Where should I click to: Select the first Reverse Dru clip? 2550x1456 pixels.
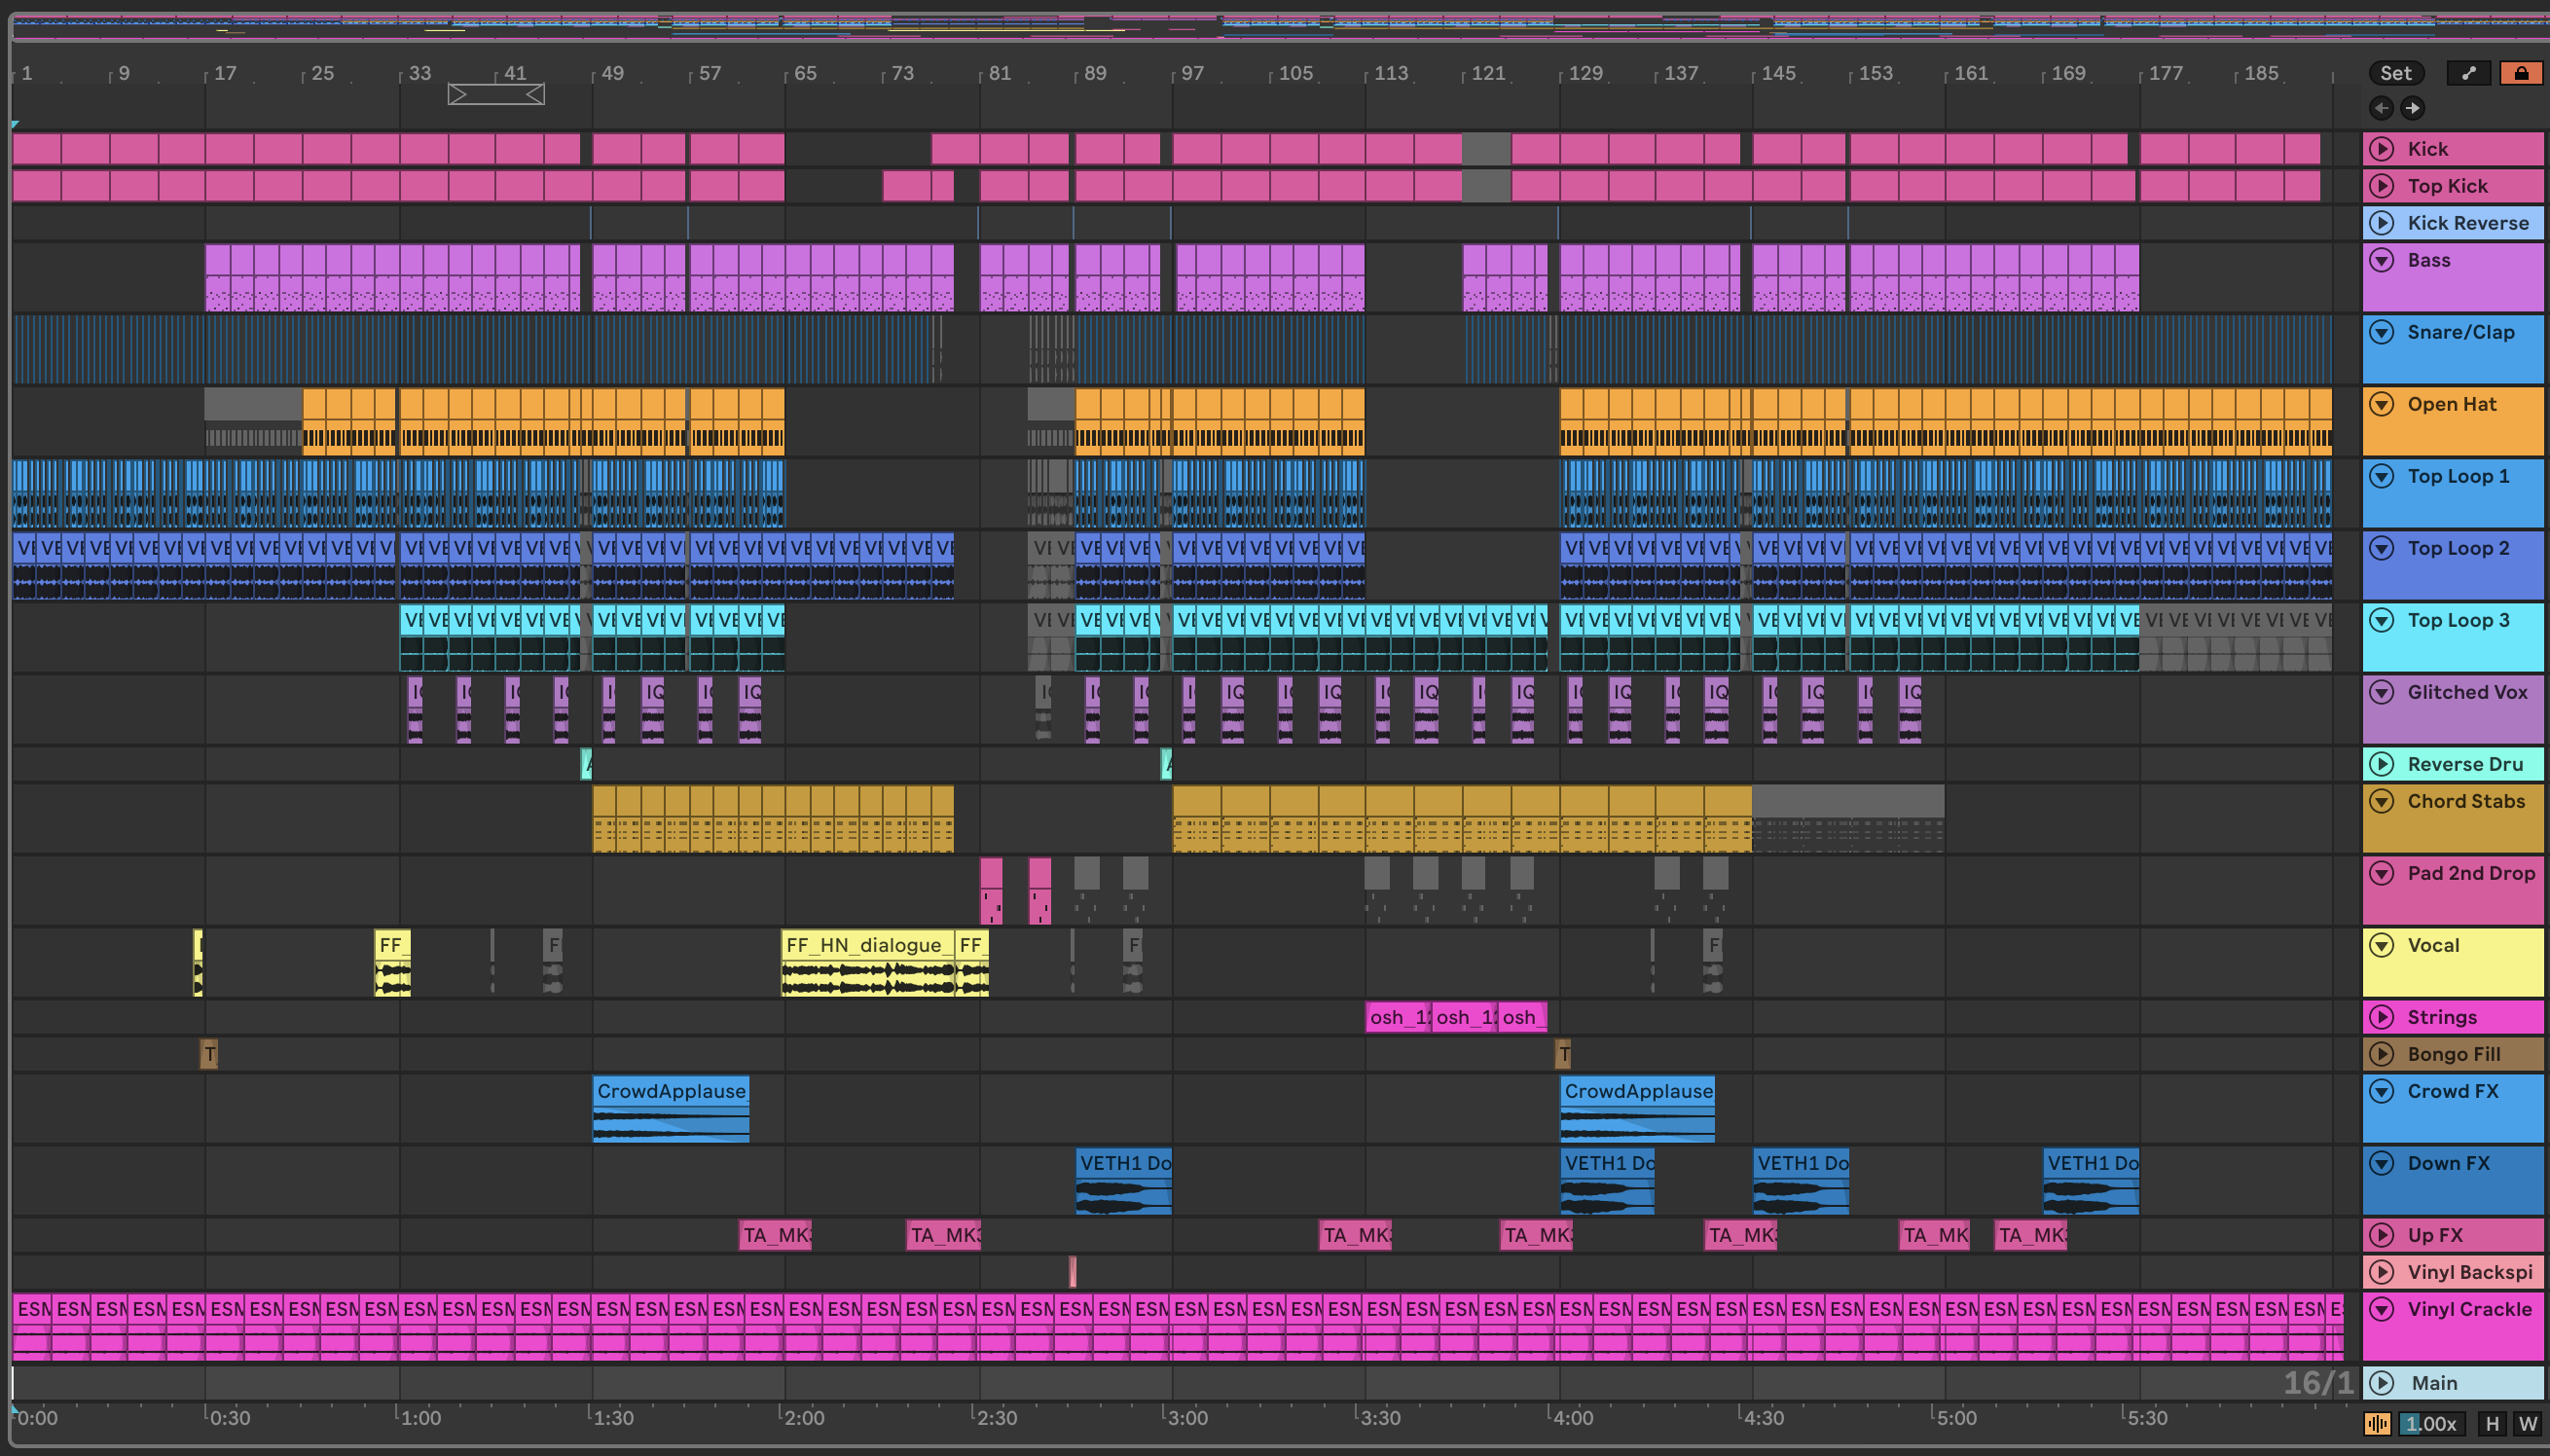[587, 764]
